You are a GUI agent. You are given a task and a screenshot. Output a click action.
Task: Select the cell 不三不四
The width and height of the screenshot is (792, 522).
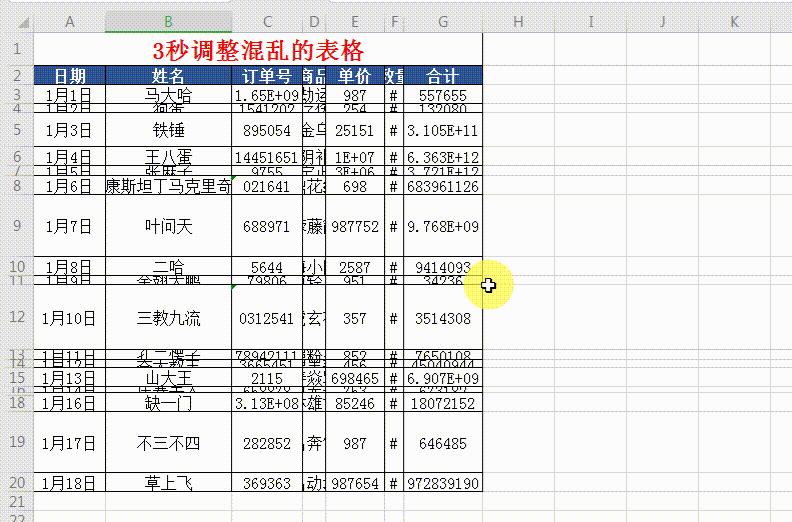click(168, 443)
